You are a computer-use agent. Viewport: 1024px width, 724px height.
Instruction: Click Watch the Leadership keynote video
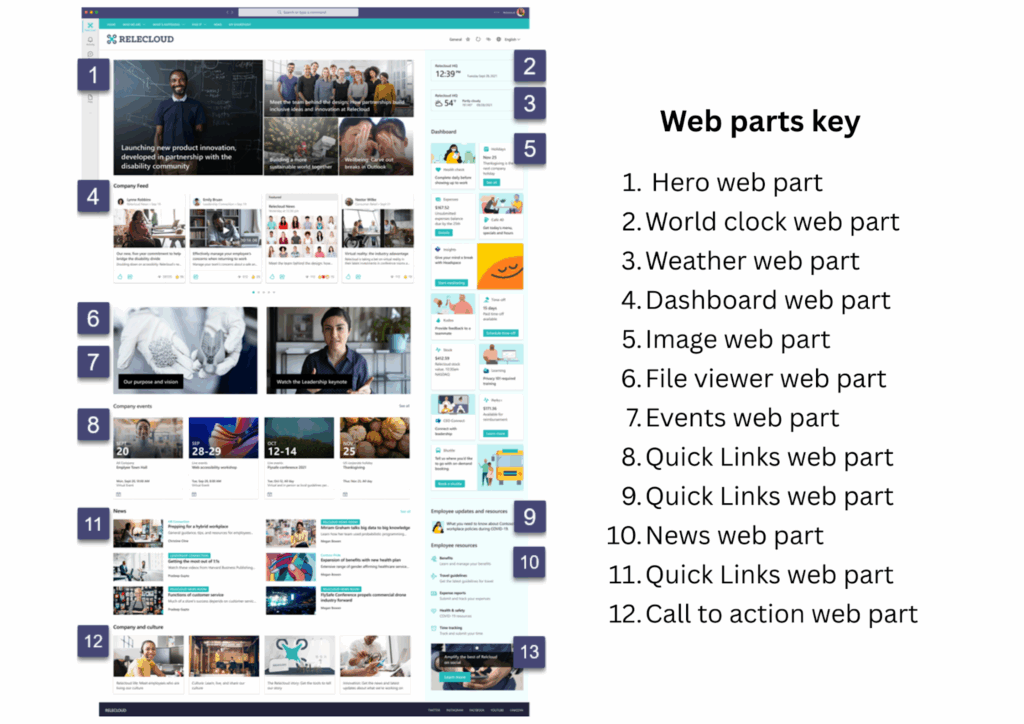coord(338,351)
